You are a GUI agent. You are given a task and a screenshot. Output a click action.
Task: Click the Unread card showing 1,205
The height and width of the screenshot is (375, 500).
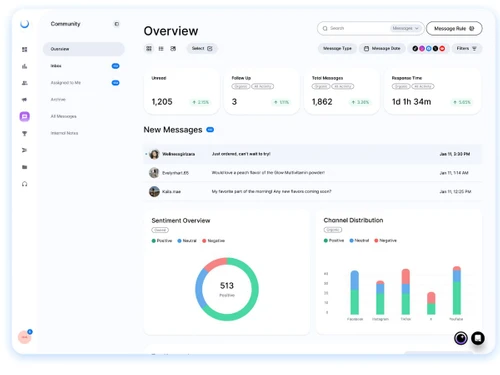[182, 92]
